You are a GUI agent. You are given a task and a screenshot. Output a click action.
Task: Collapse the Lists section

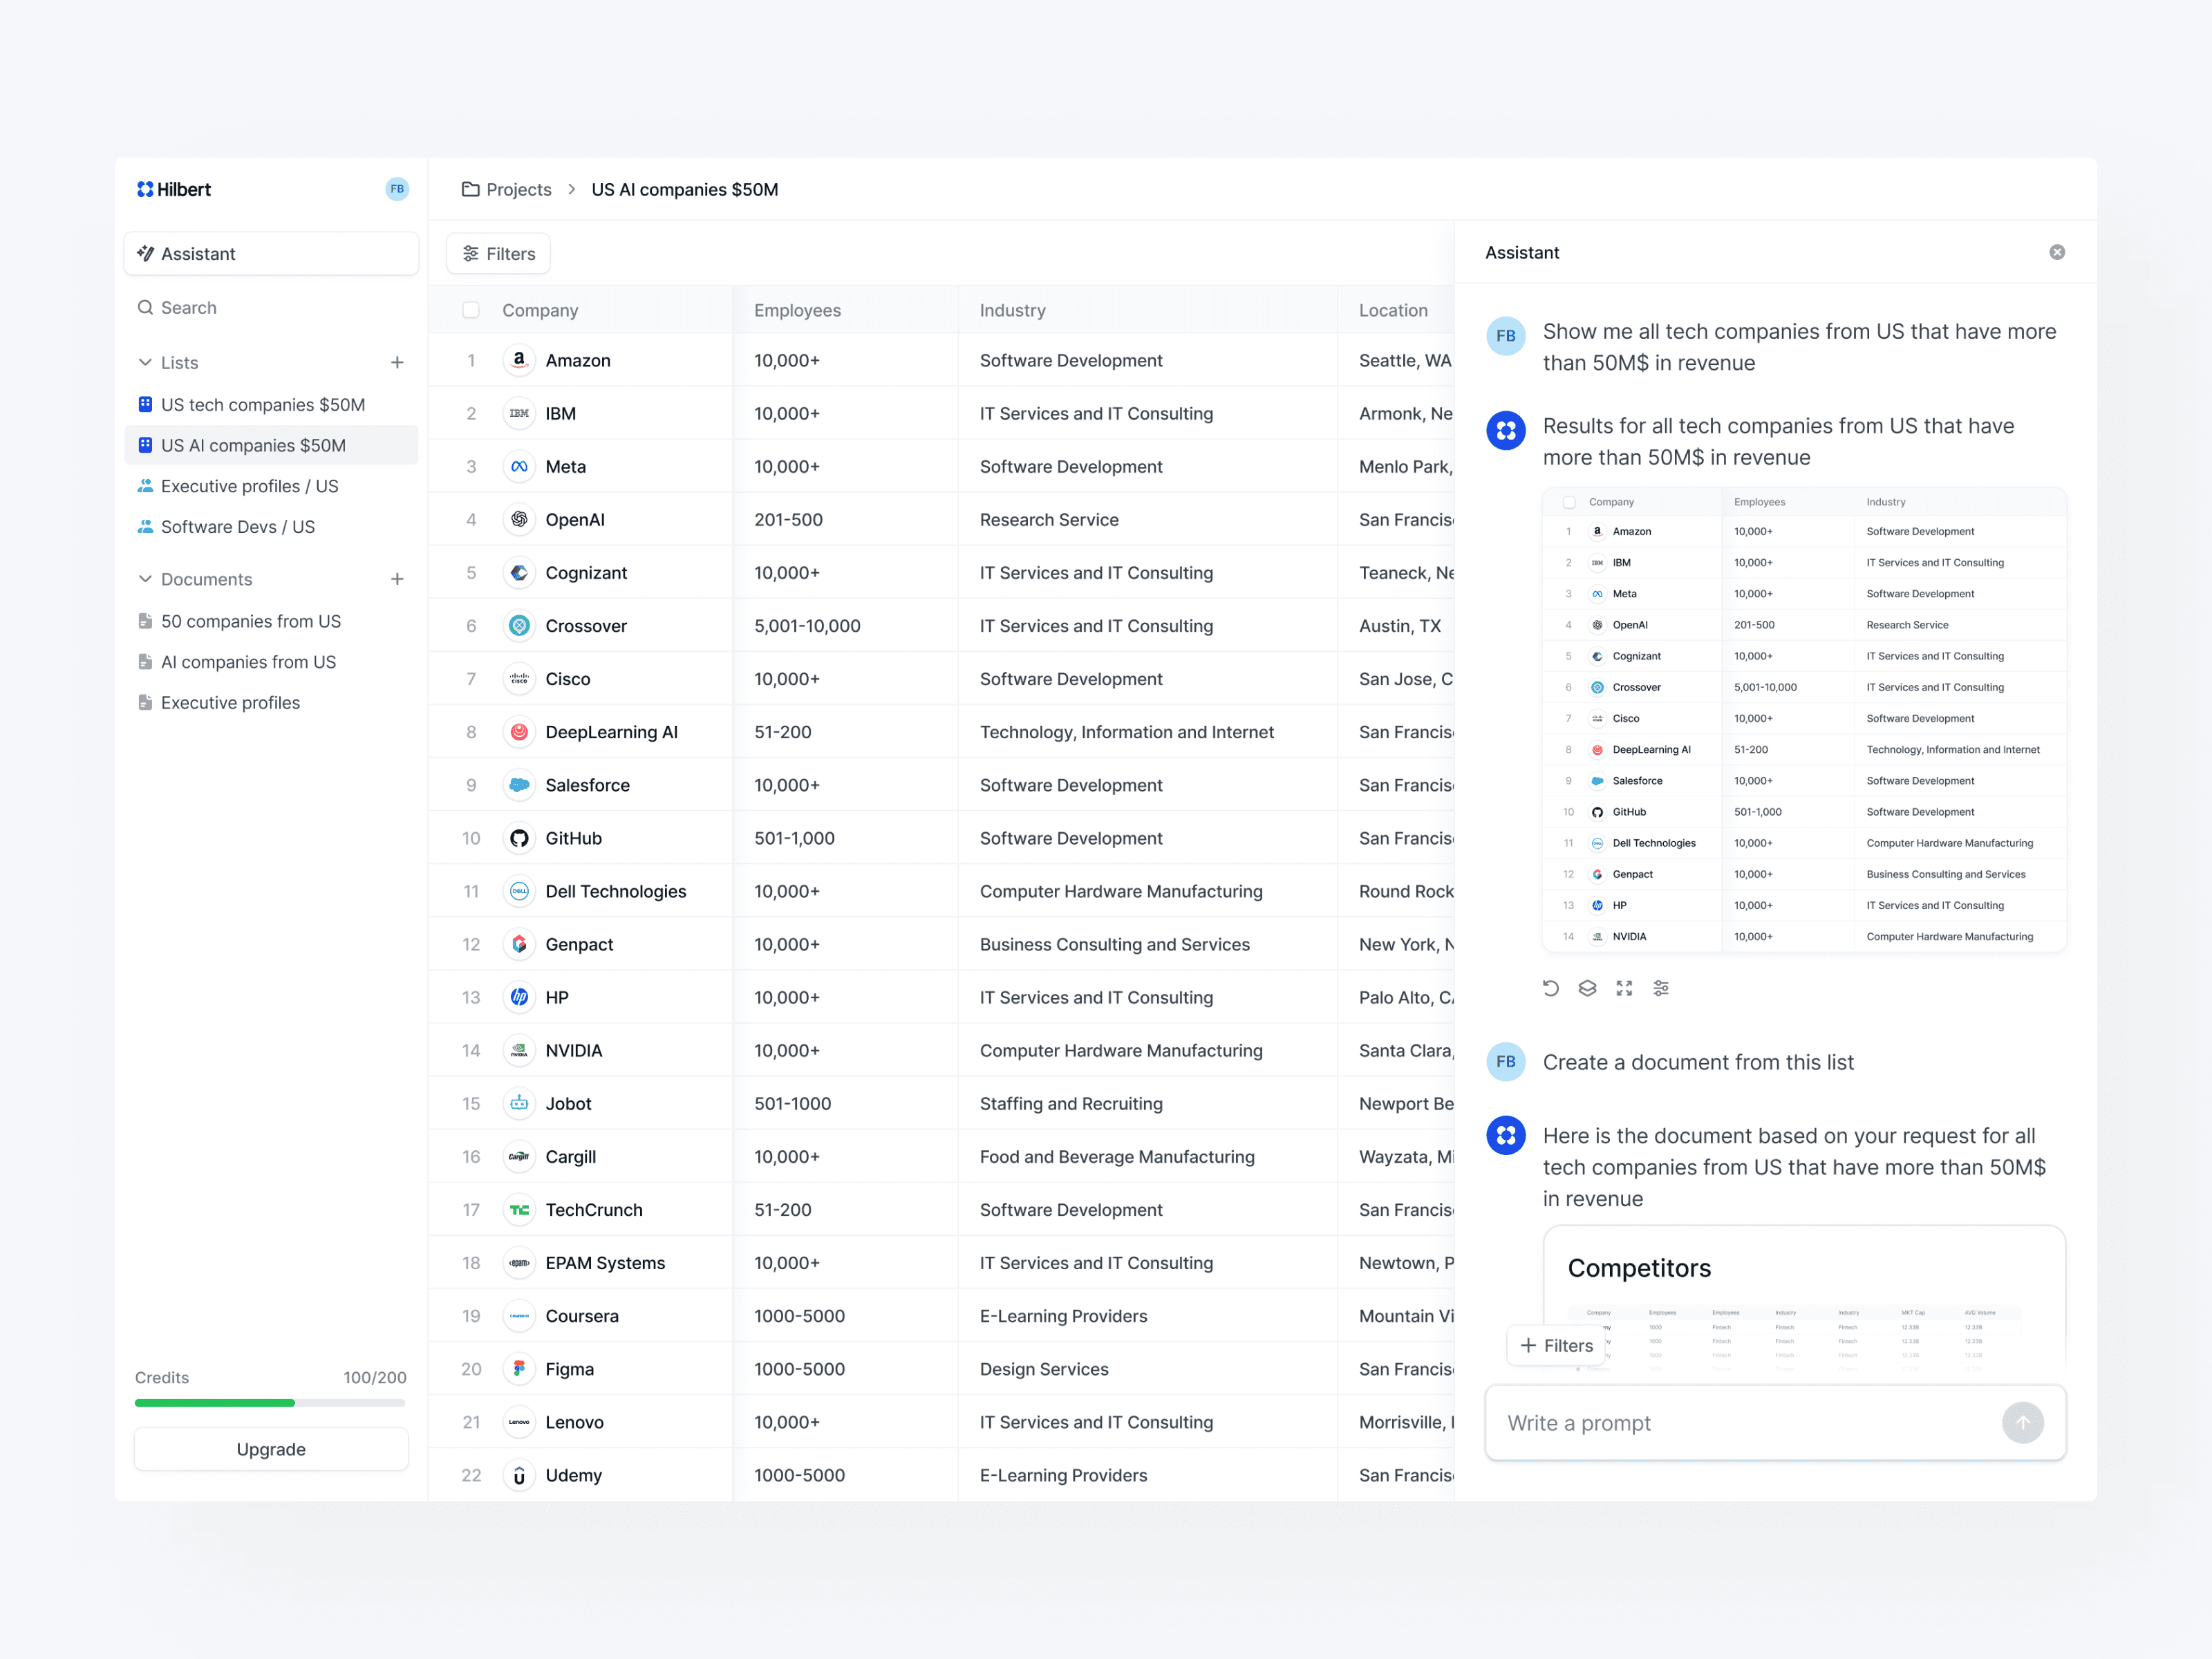click(x=145, y=362)
